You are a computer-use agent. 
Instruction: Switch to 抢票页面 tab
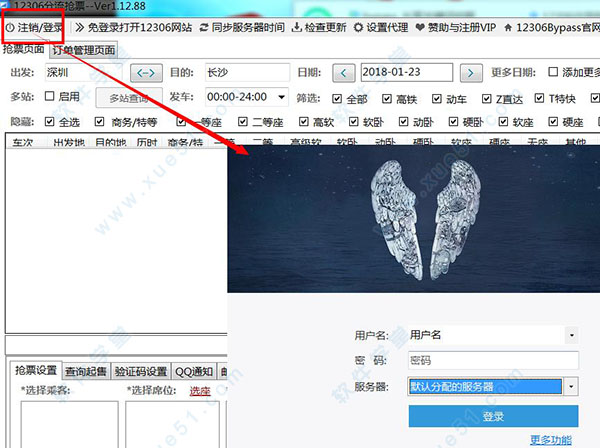(x=23, y=49)
